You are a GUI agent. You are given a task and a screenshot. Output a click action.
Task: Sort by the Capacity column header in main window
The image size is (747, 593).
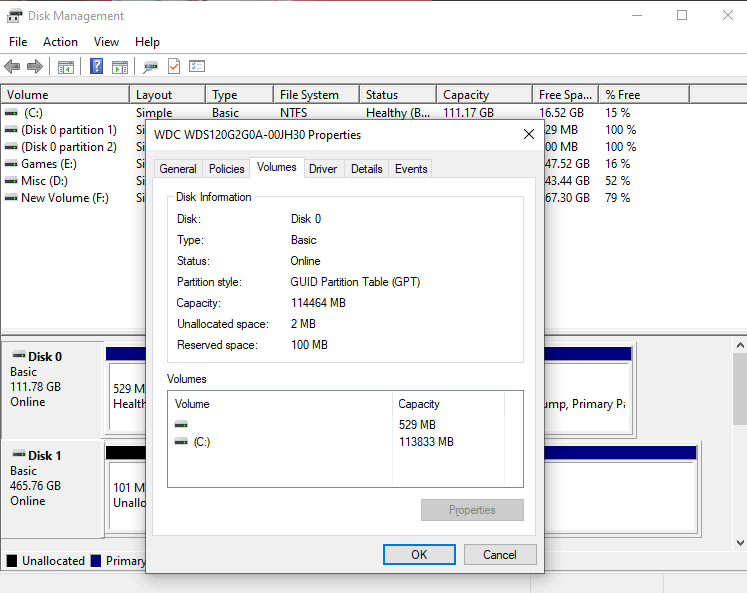tap(485, 95)
